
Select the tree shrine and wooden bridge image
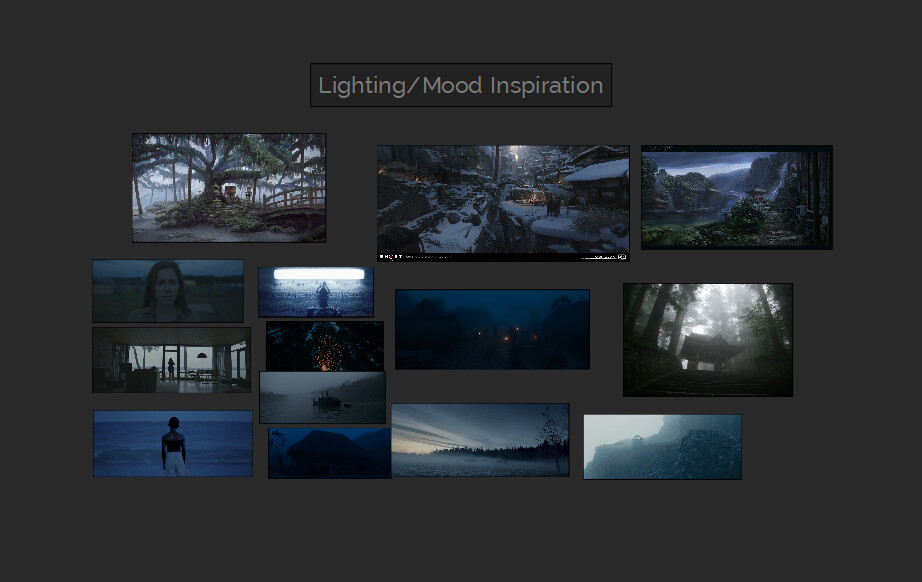(x=229, y=188)
